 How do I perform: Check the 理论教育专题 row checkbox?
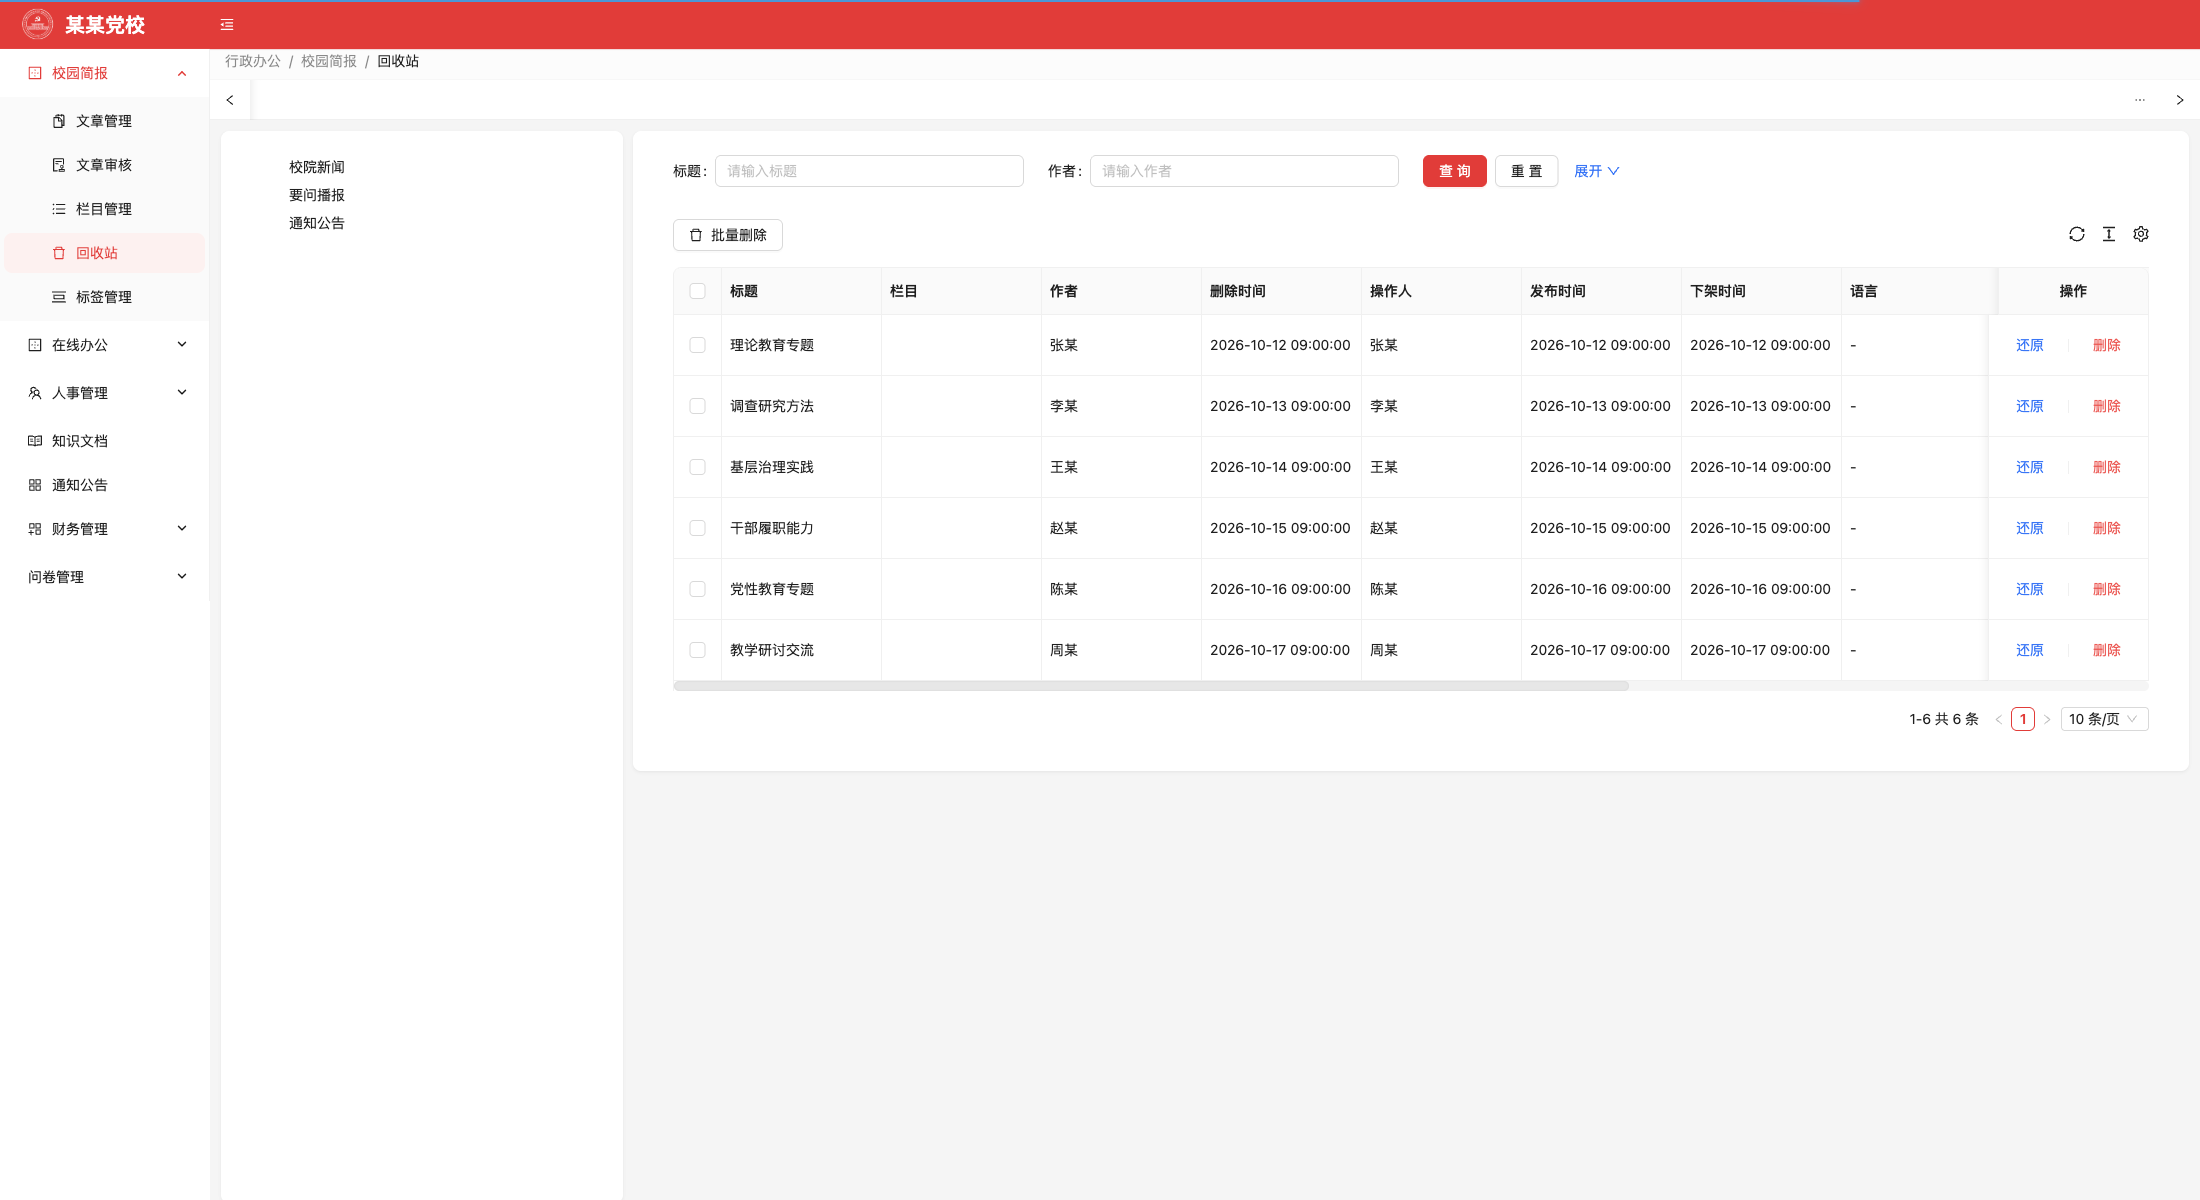(x=698, y=345)
